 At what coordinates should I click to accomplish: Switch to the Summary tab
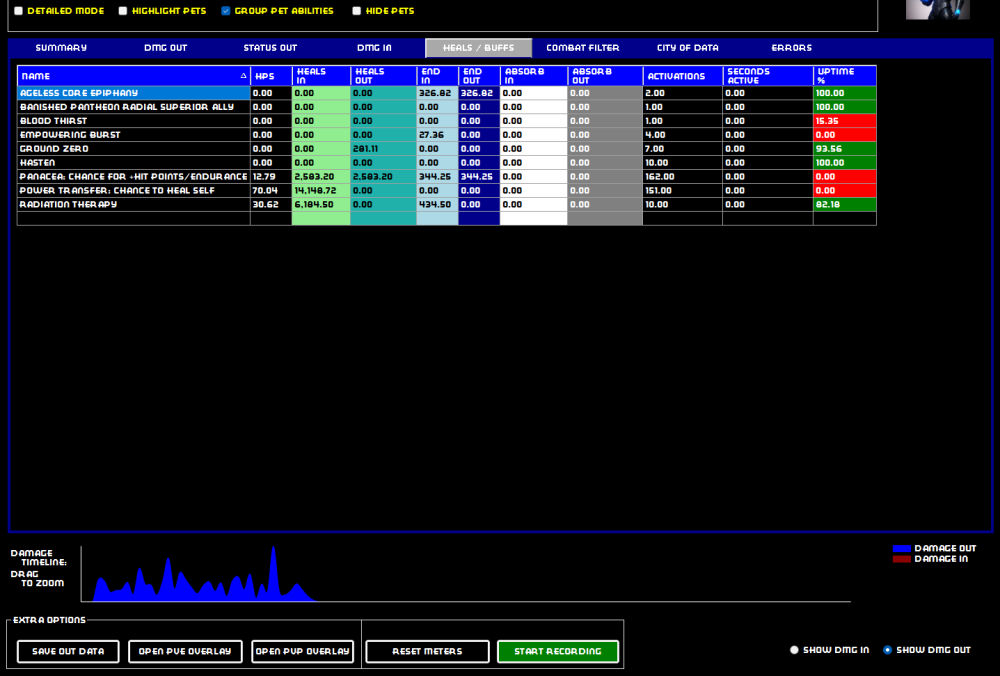coord(61,48)
